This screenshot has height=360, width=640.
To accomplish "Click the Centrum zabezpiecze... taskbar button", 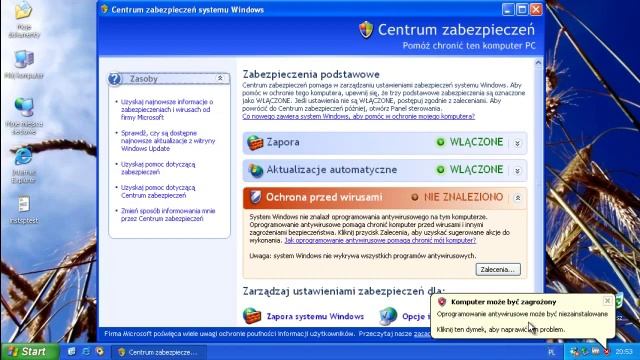I will pos(158,352).
